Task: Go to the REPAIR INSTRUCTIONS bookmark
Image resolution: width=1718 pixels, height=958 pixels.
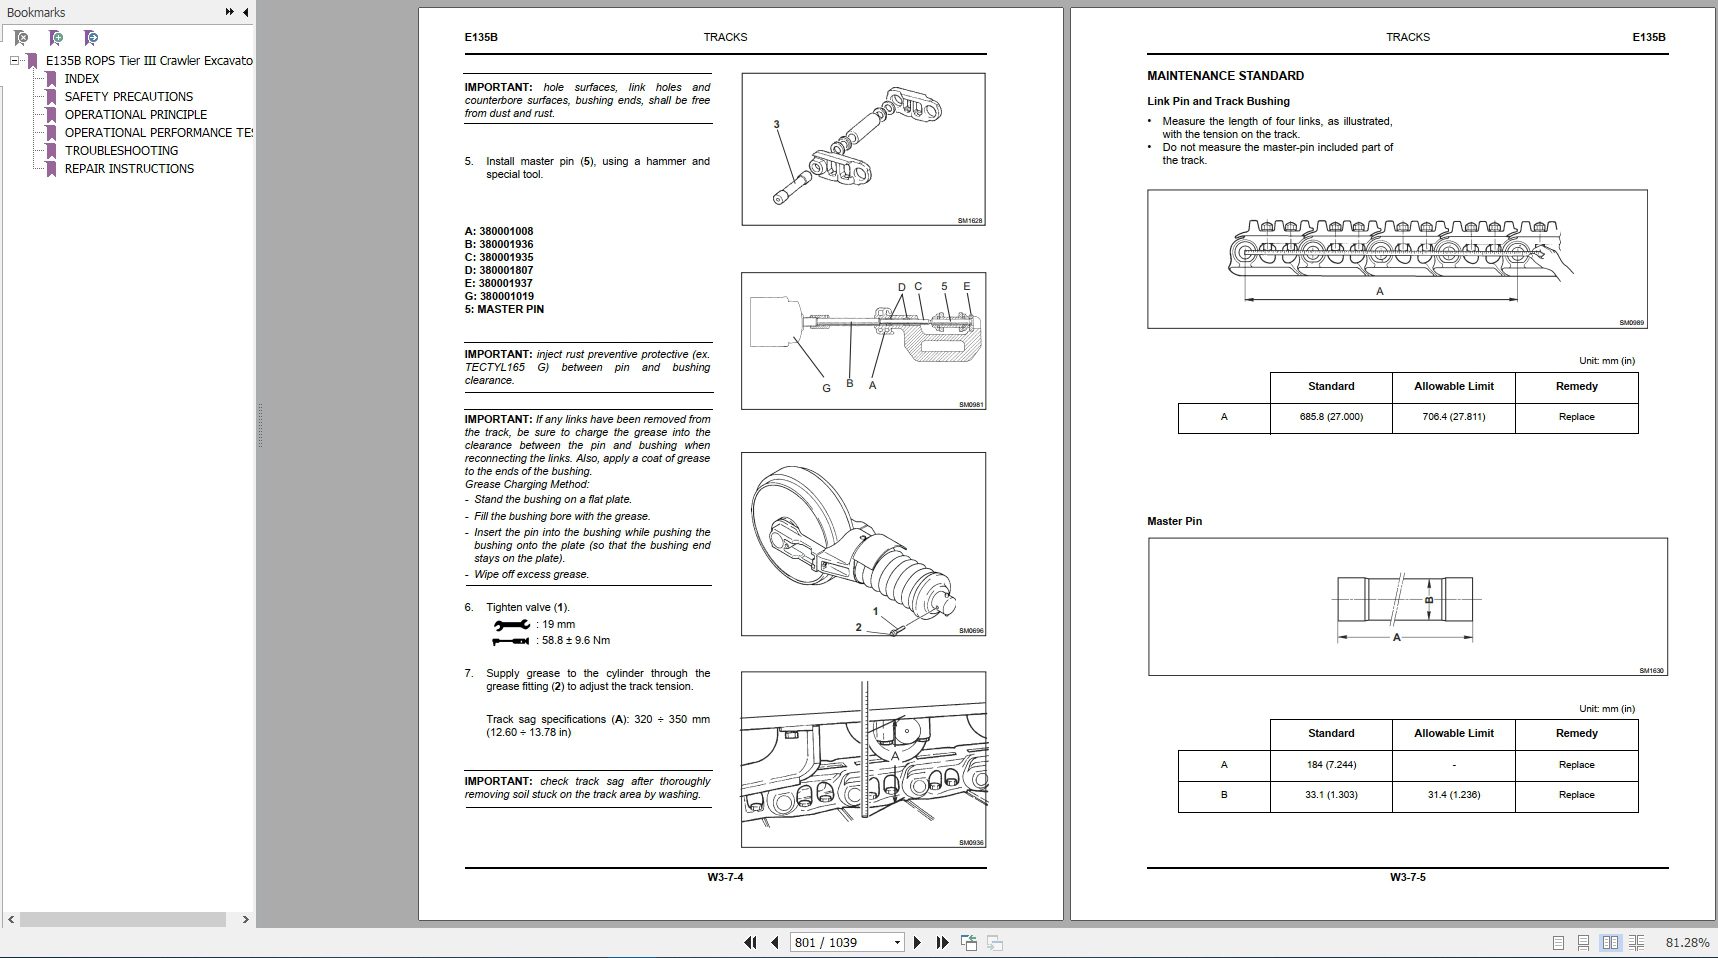Action: [129, 168]
